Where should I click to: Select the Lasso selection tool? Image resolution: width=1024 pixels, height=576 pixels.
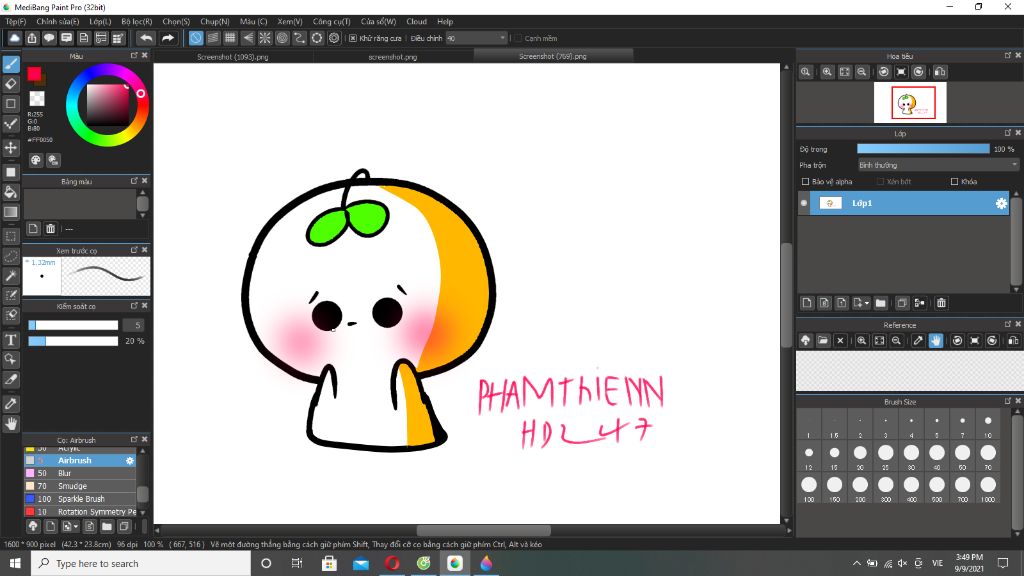pyautogui.click(x=11, y=255)
